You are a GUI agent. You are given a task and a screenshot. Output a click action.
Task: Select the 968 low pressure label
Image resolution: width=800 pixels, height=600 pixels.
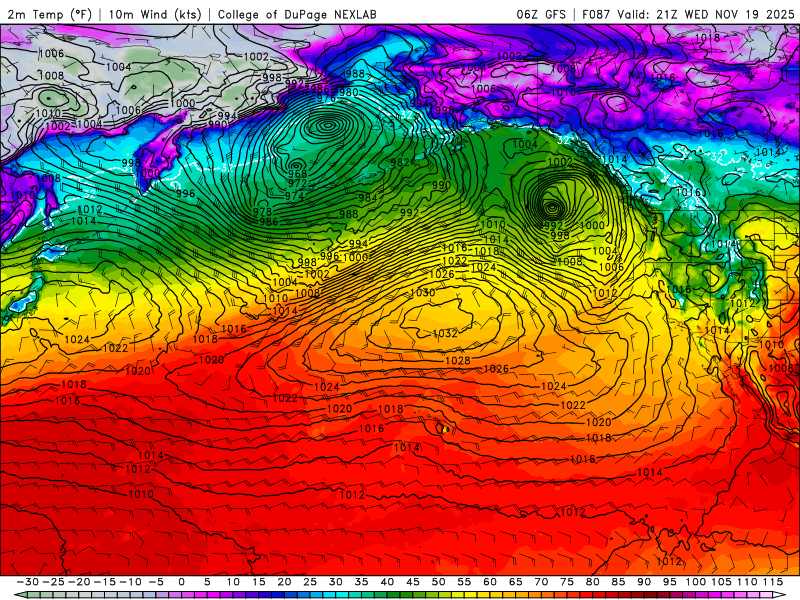pyautogui.click(x=297, y=174)
